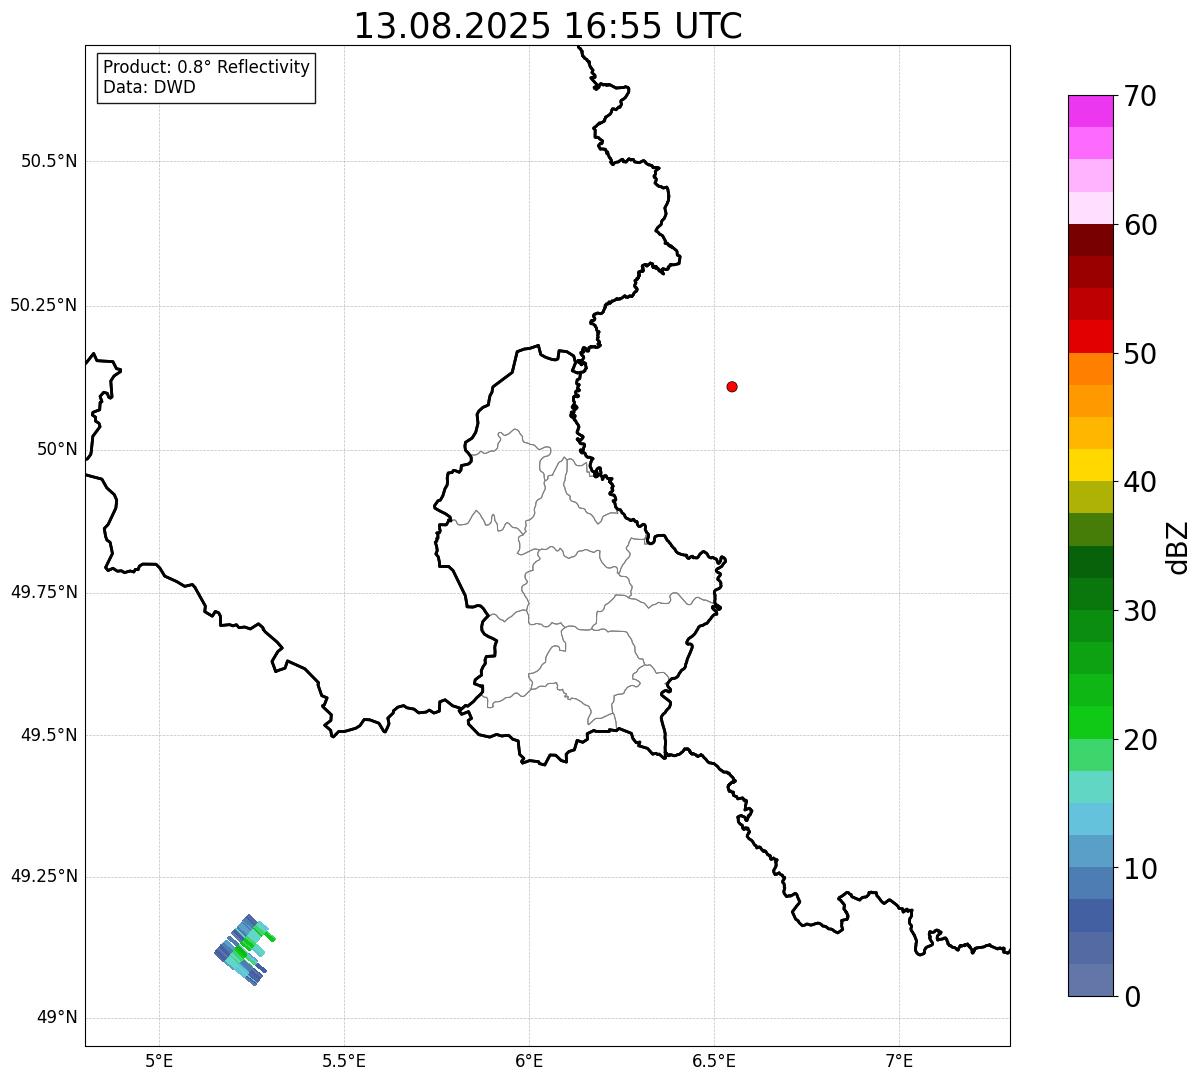Select the yellow 40 dBZ colorbar segment
Screen dimensions: 1202x1081
tap(1090, 465)
